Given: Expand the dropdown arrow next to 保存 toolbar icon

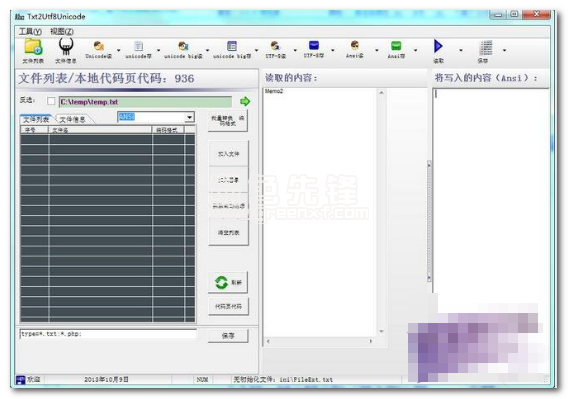Looking at the screenshot, I should click(504, 50).
